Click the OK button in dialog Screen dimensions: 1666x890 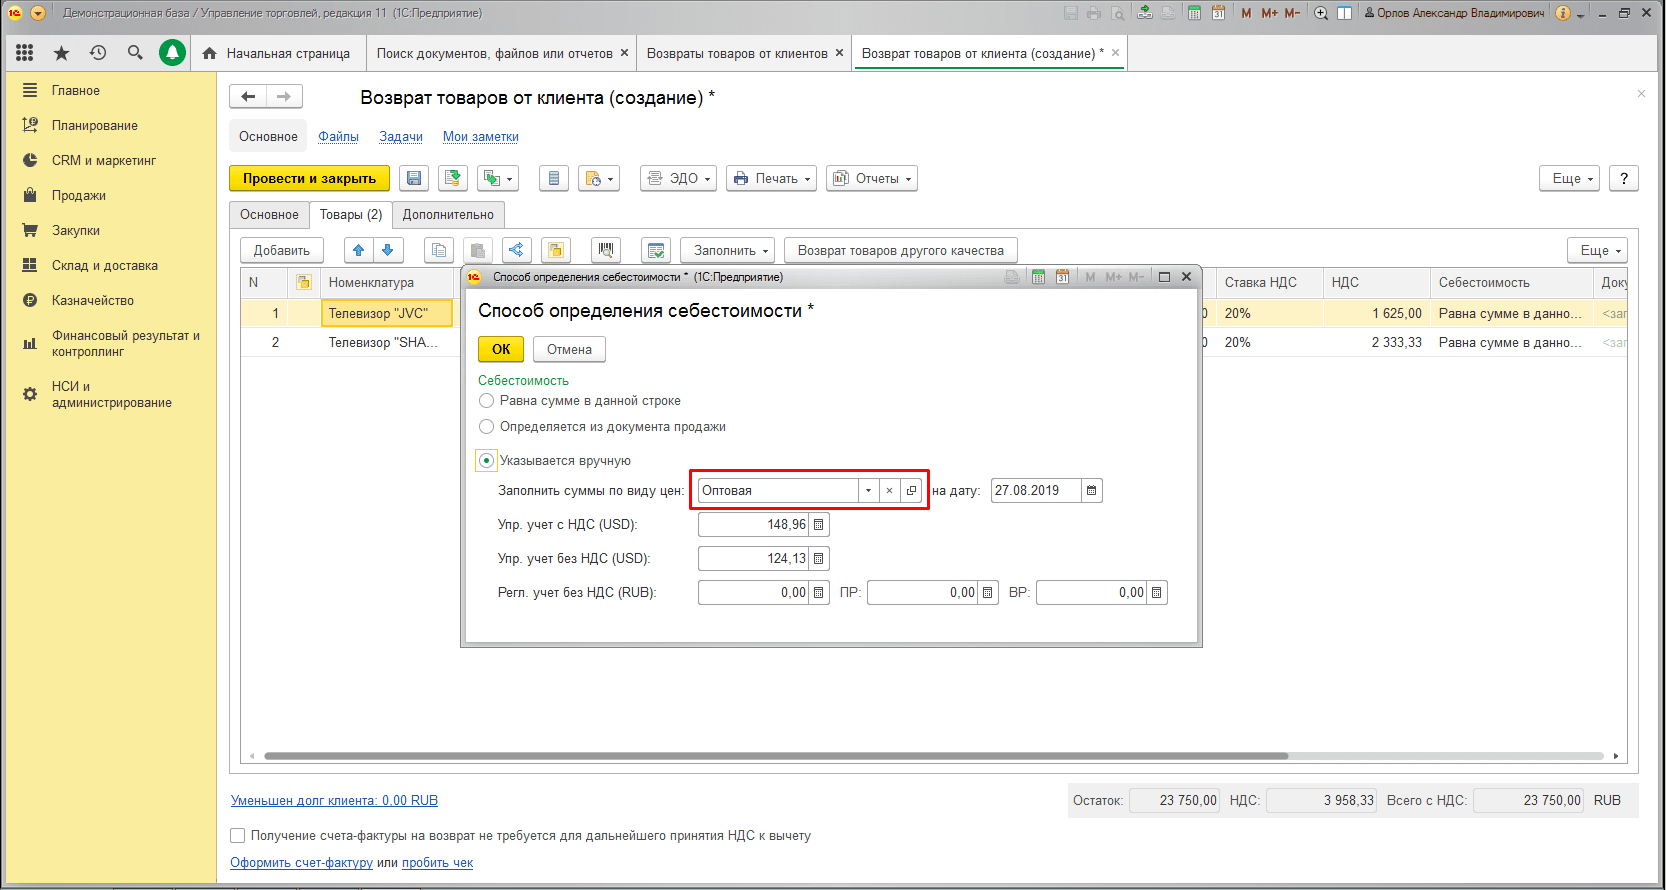pos(501,349)
